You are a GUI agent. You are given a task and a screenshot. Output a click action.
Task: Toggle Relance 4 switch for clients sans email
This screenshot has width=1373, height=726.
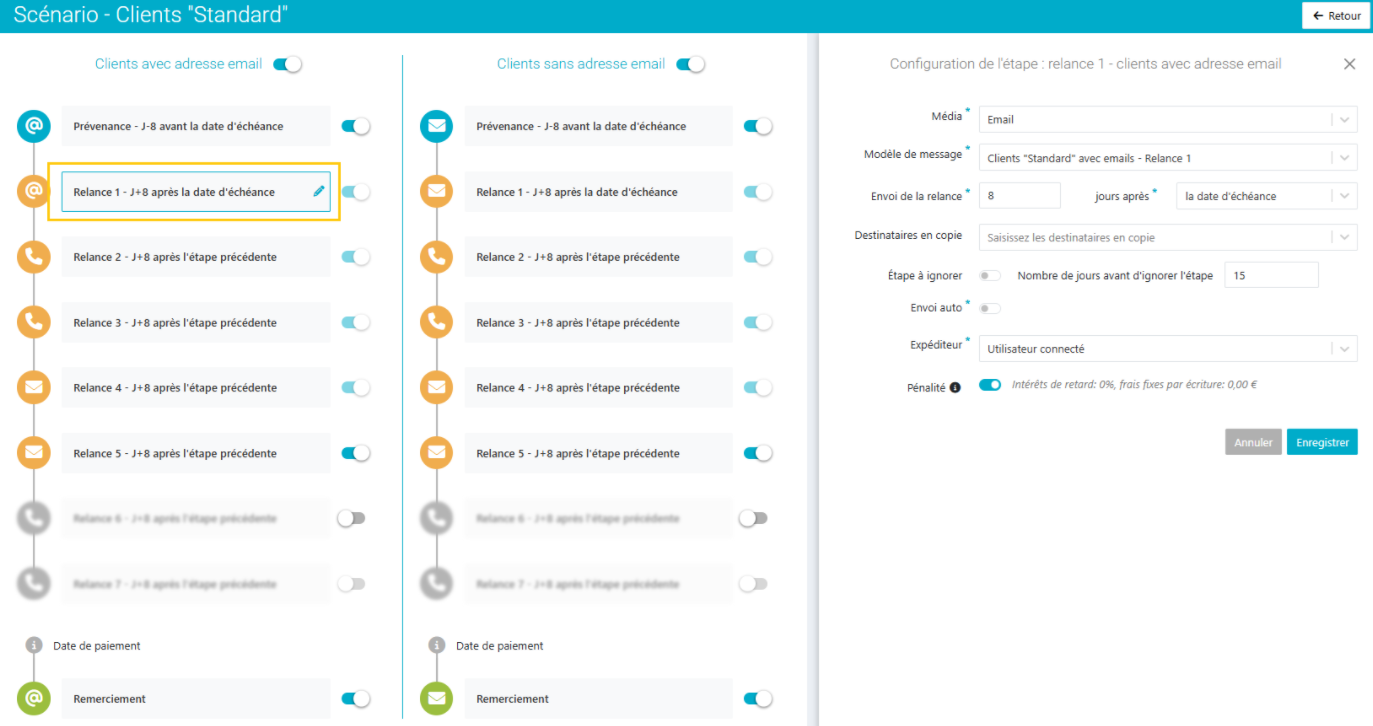point(758,388)
